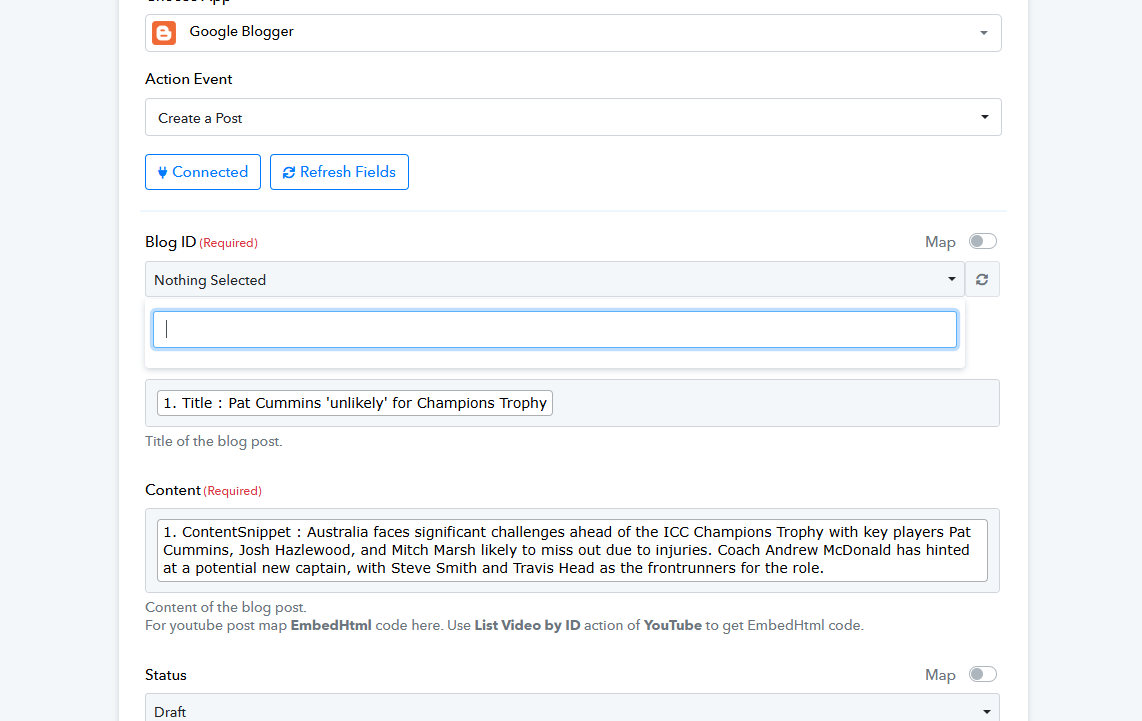Viewport: 1142px width, 721px height.
Task: Click the bold 'List Video by ID' text
Action: (x=527, y=626)
